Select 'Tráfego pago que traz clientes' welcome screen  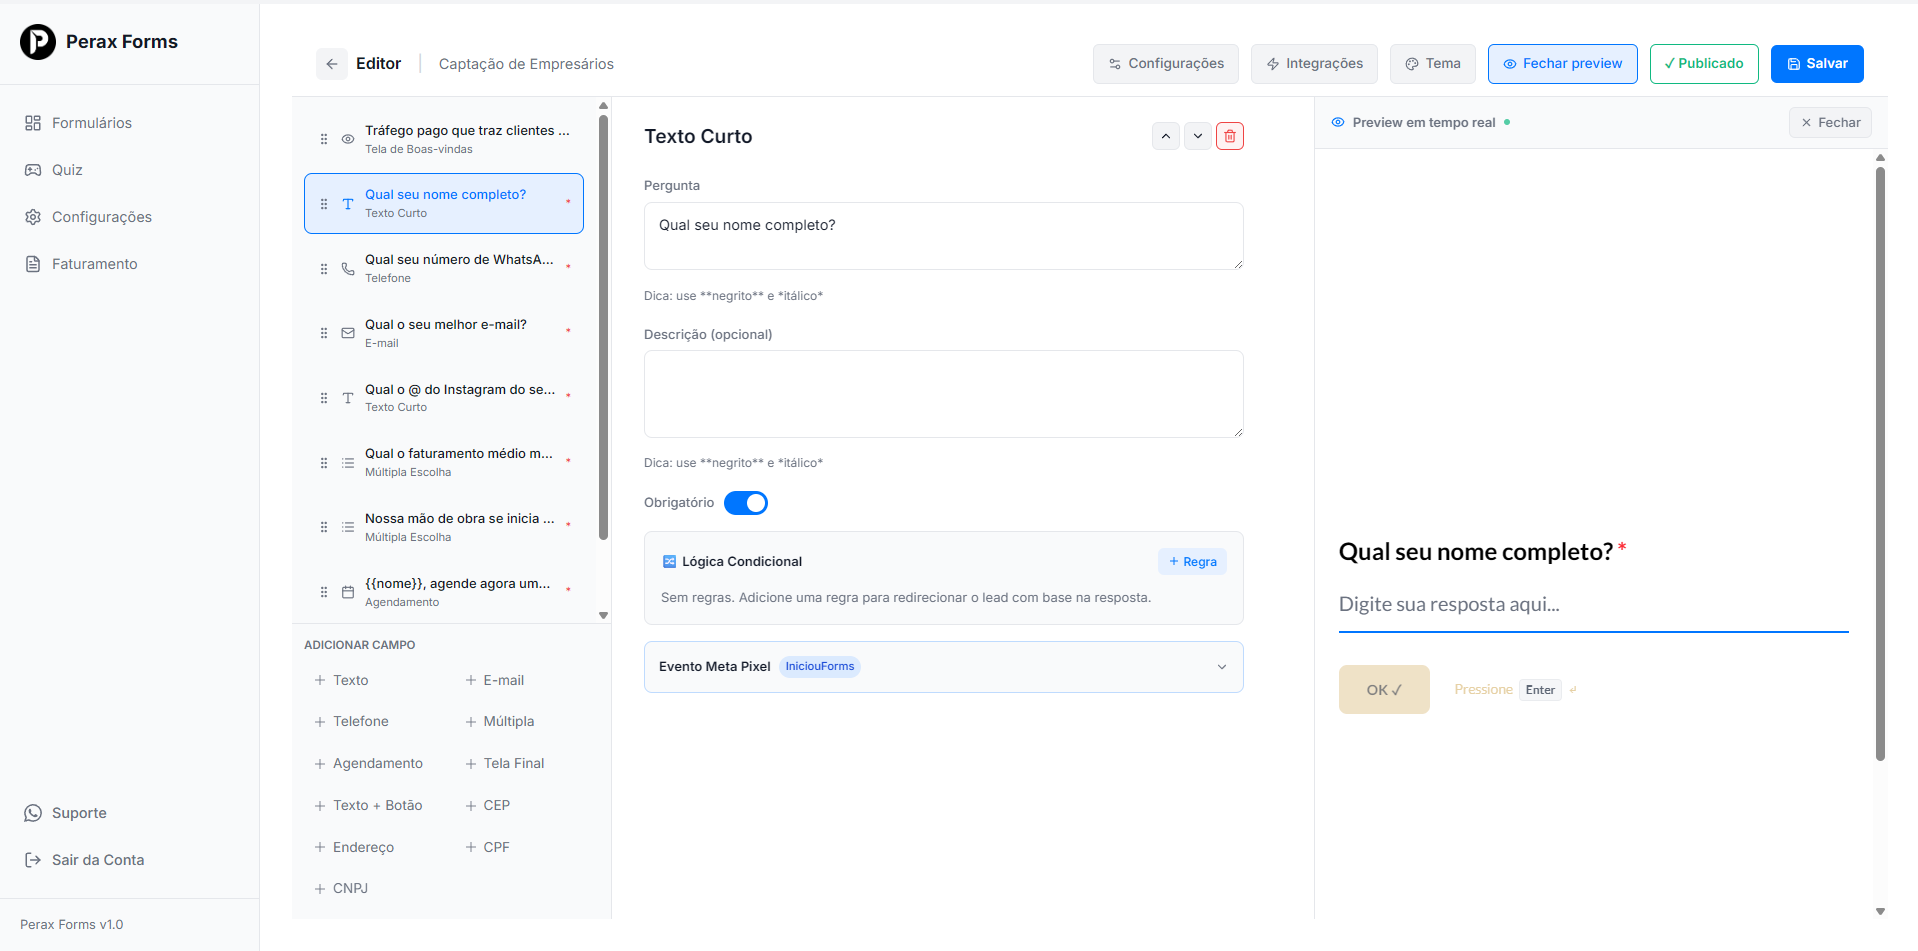coord(444,139)
